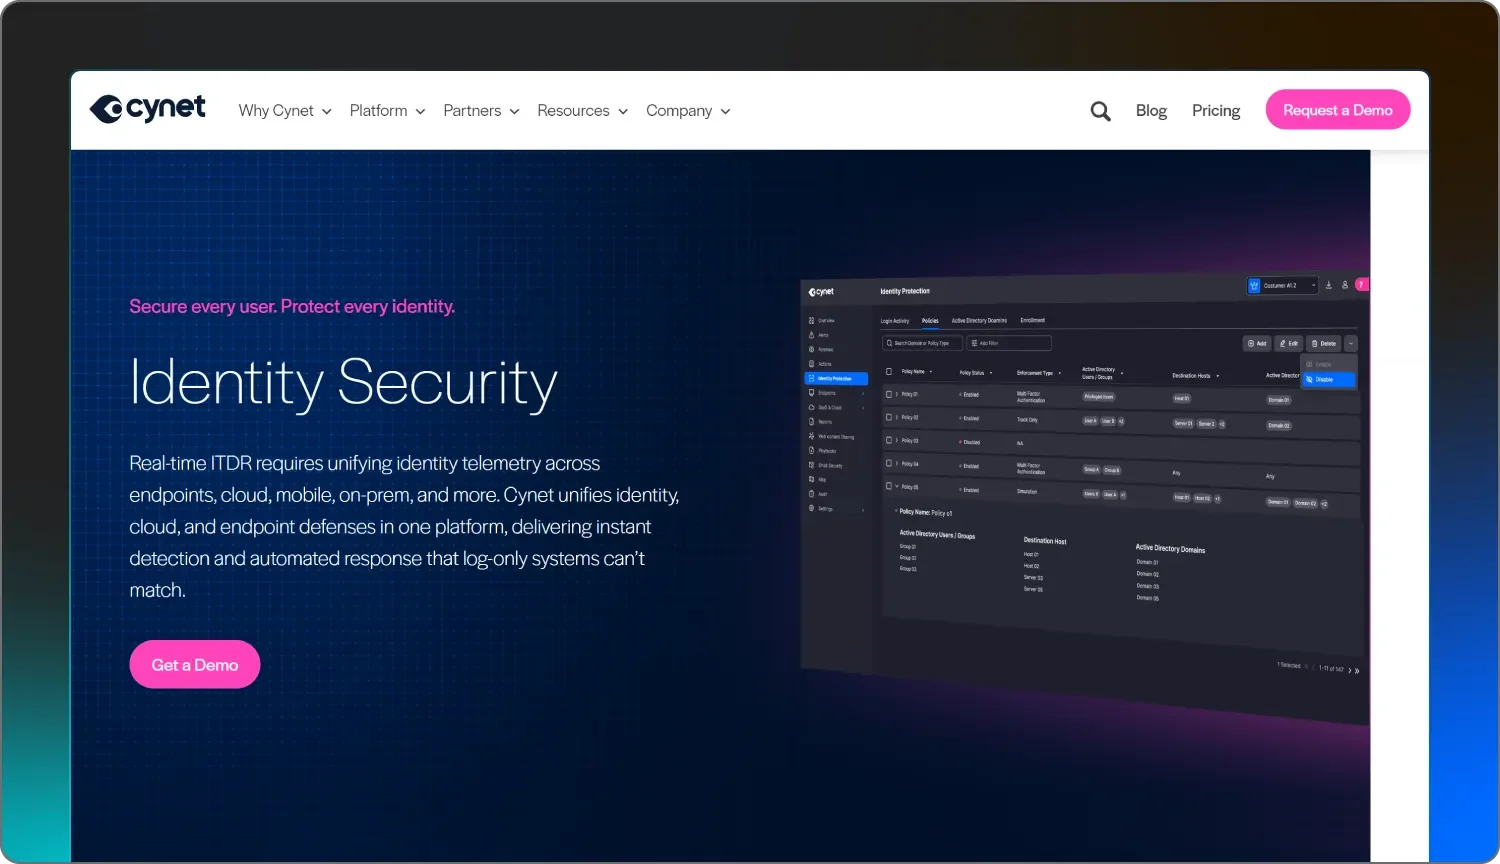1500x864 pixels.
Task: Switch to the Login Activity tab
Action: (895, 321)
